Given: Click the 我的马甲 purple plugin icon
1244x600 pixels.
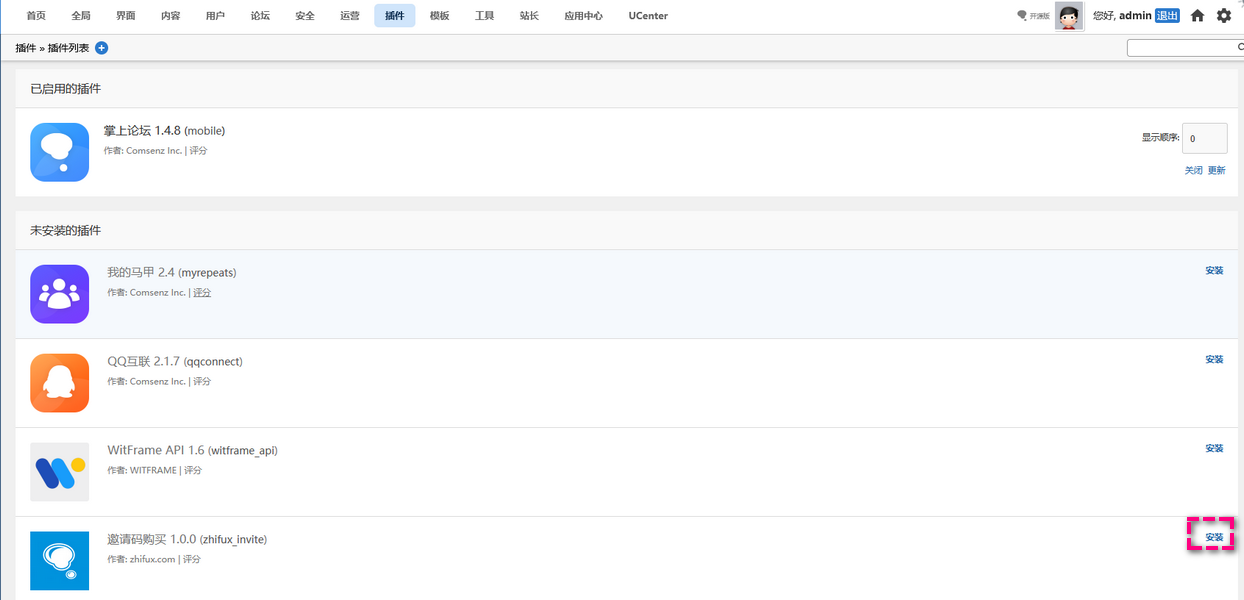Looking at the screenshot, I should tap(59, 294).
